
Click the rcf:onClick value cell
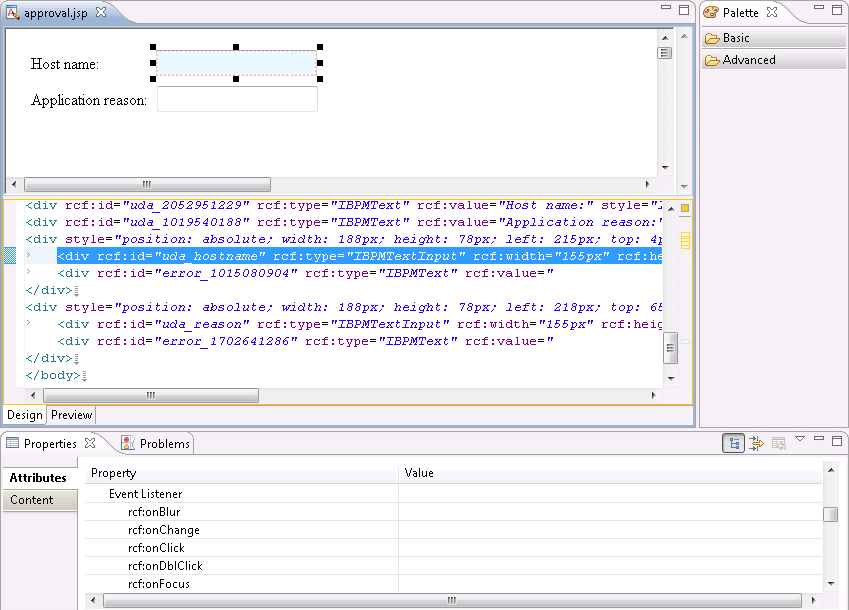point(610,548)
